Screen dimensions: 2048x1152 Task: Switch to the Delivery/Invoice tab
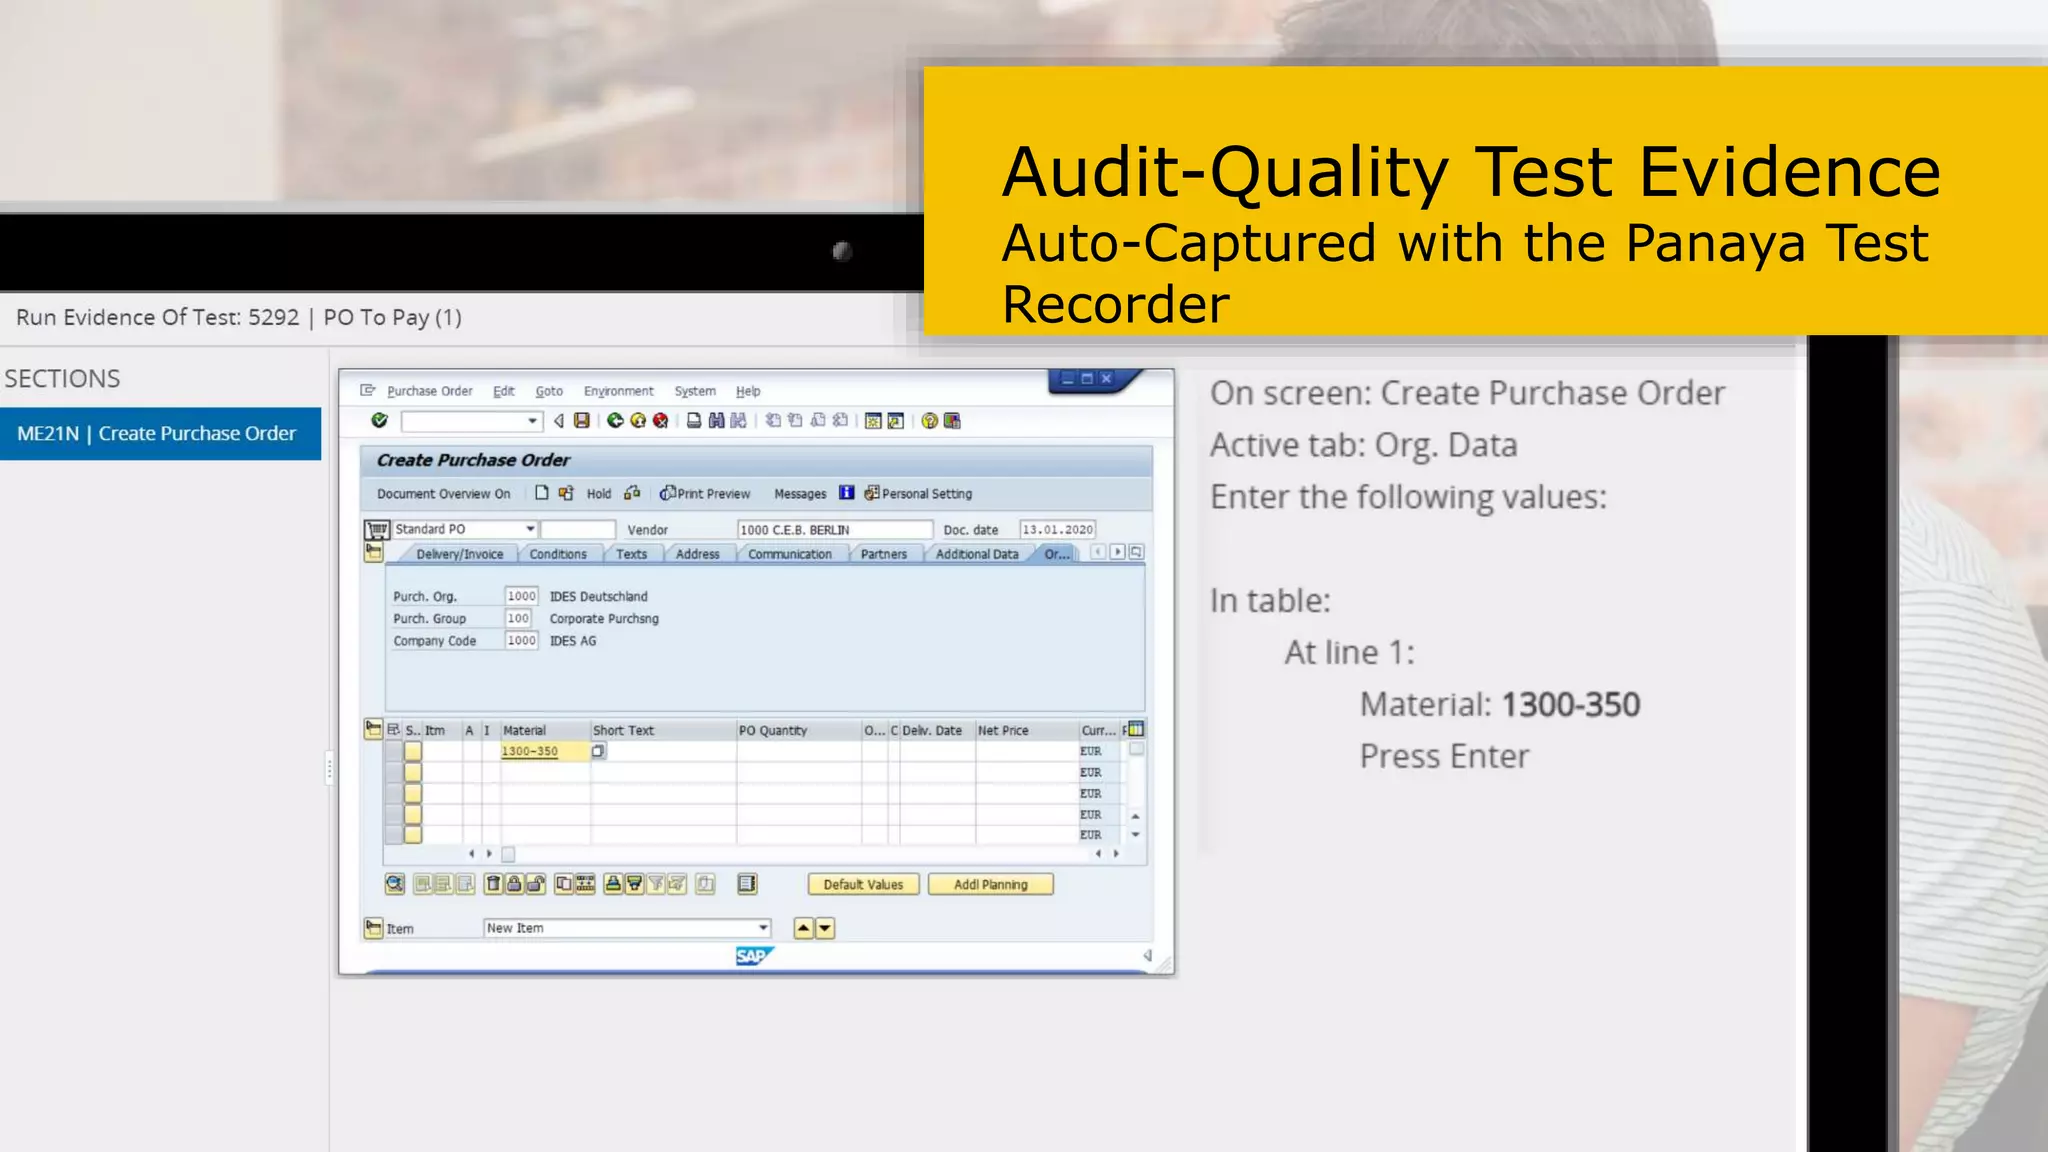coord(460,554)
